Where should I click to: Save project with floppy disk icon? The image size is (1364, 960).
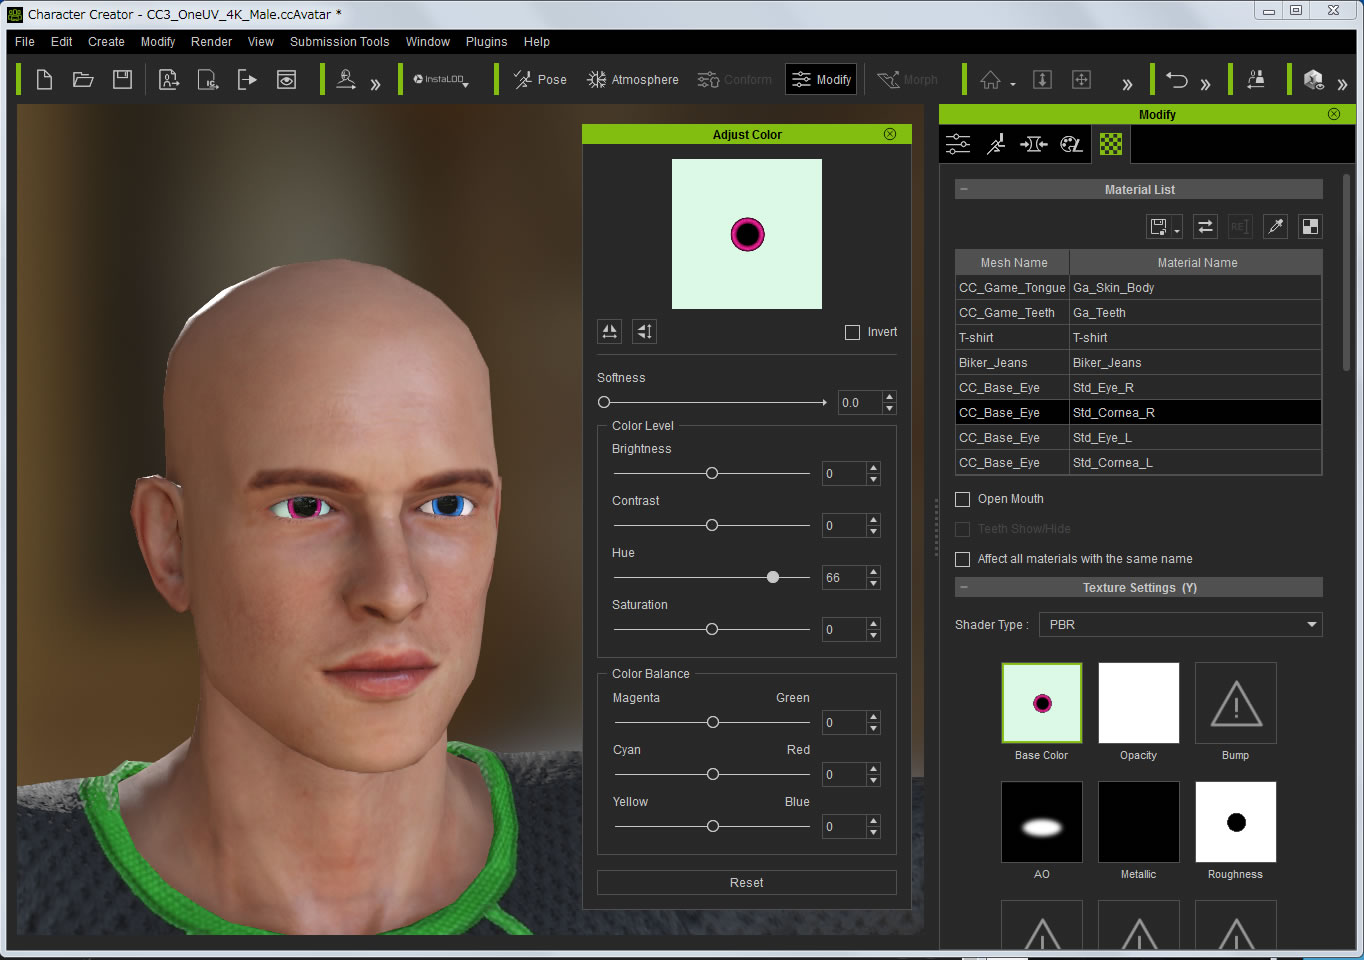(122, 80)
